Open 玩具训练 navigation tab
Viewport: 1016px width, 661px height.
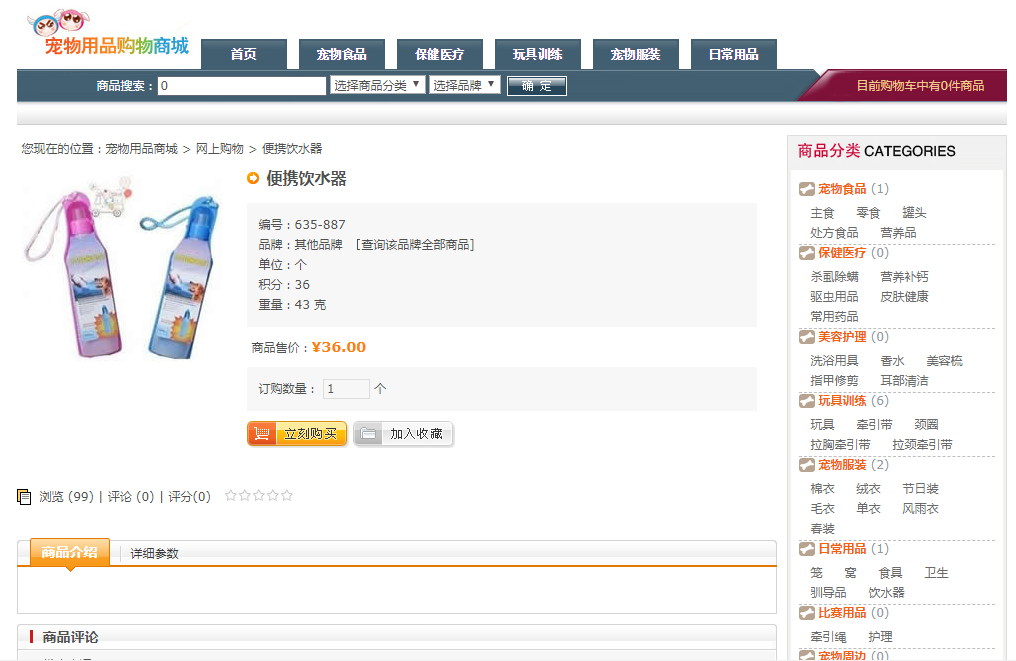[x=537, y=54]
